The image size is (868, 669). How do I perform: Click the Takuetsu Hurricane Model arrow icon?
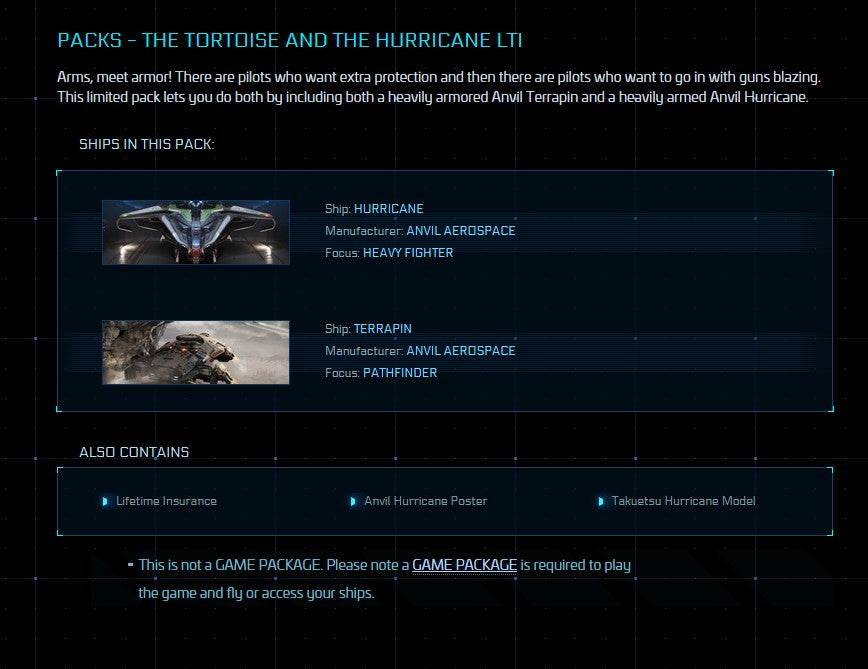click(x=601, y=501)
